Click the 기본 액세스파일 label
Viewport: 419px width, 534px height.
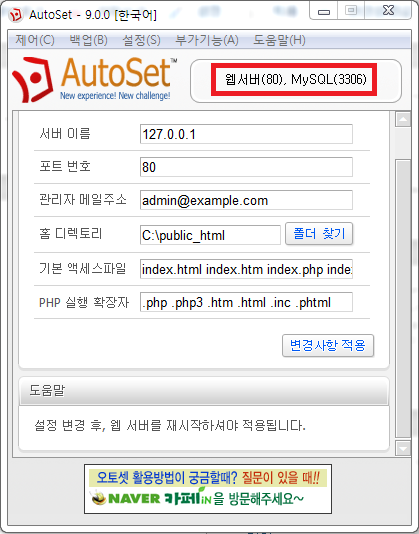pyautogui.click(x=82, y=268)
